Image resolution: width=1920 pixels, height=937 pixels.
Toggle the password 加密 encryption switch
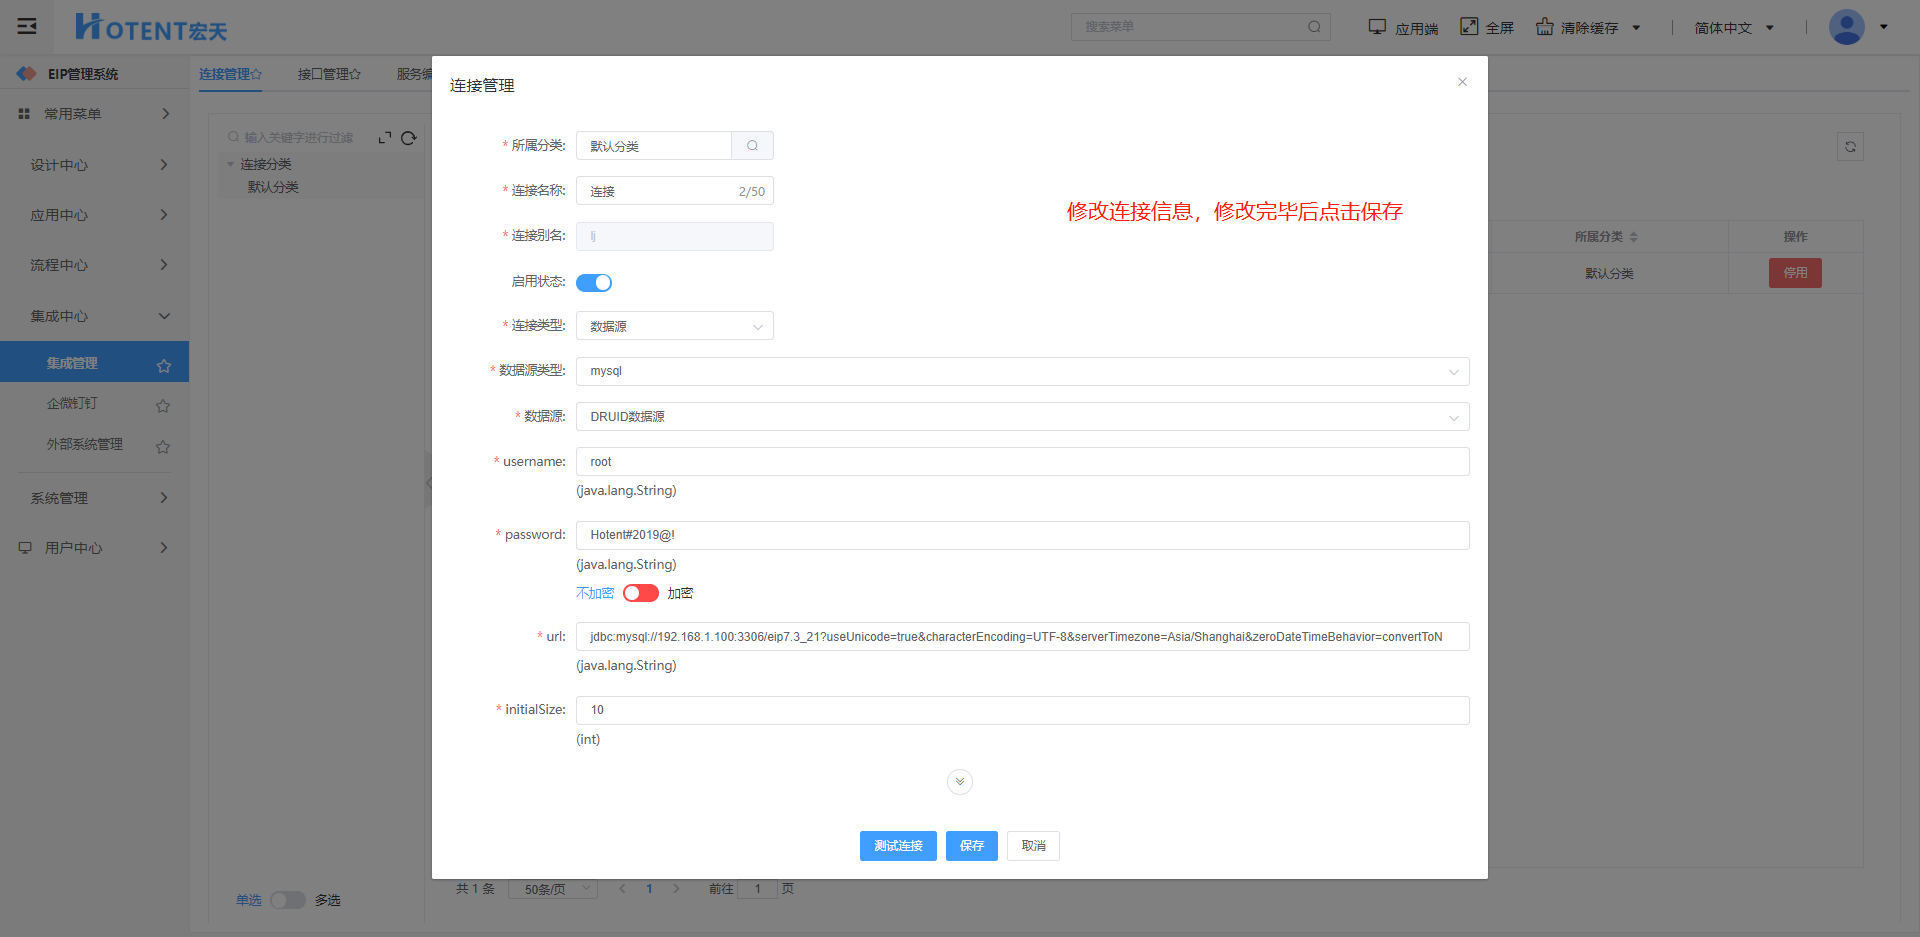click(x=640, y=593)
